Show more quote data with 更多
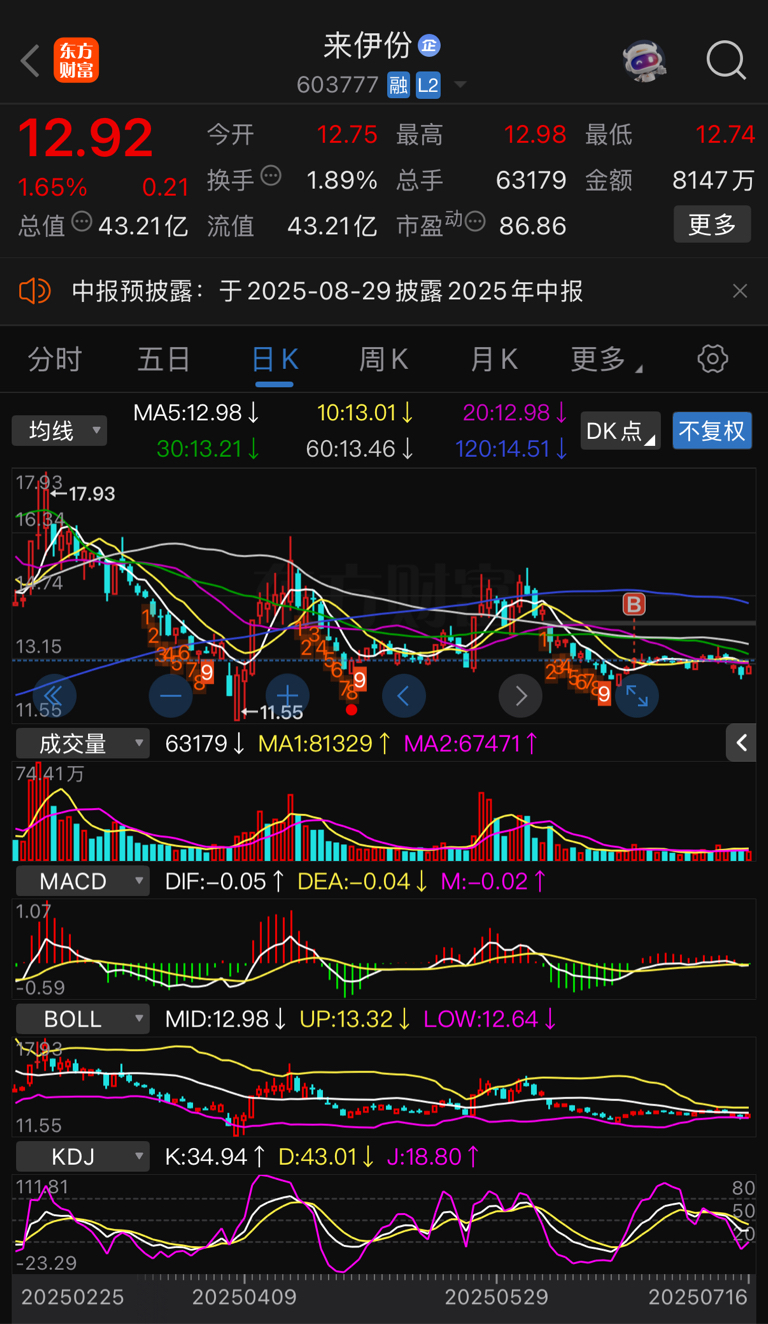This screenshot has width=768, height=1324. click(712, 224)
